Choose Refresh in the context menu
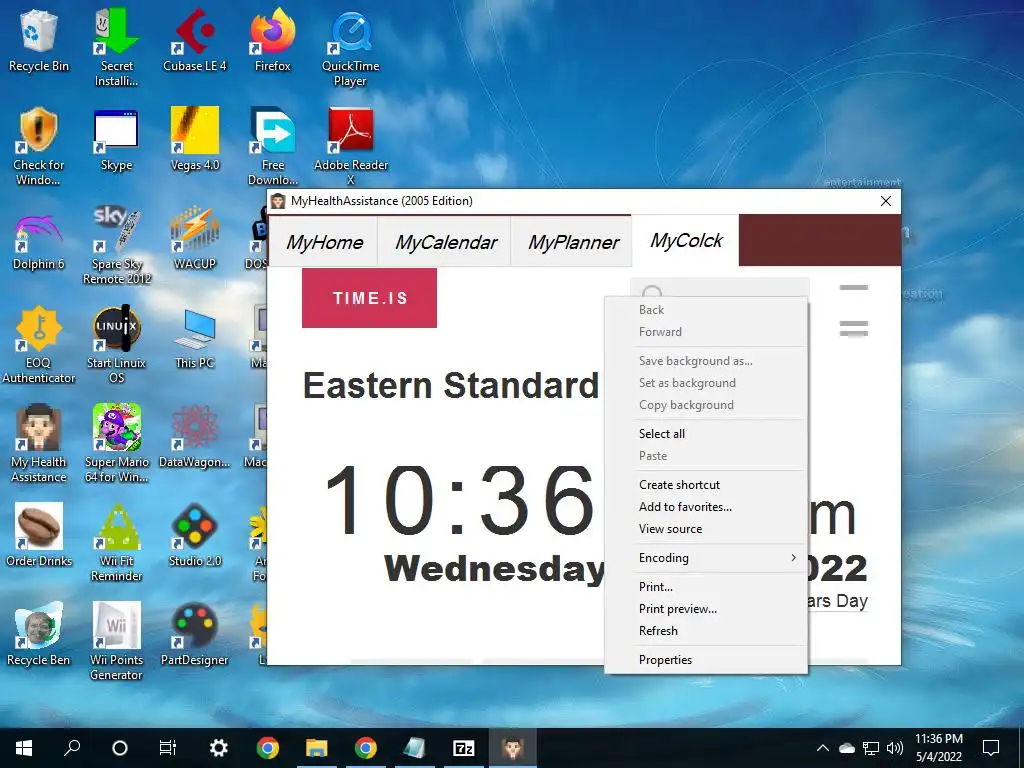The width and height of the screenshot is (1024, 768). pyautogui.click(x=707, y=631)
